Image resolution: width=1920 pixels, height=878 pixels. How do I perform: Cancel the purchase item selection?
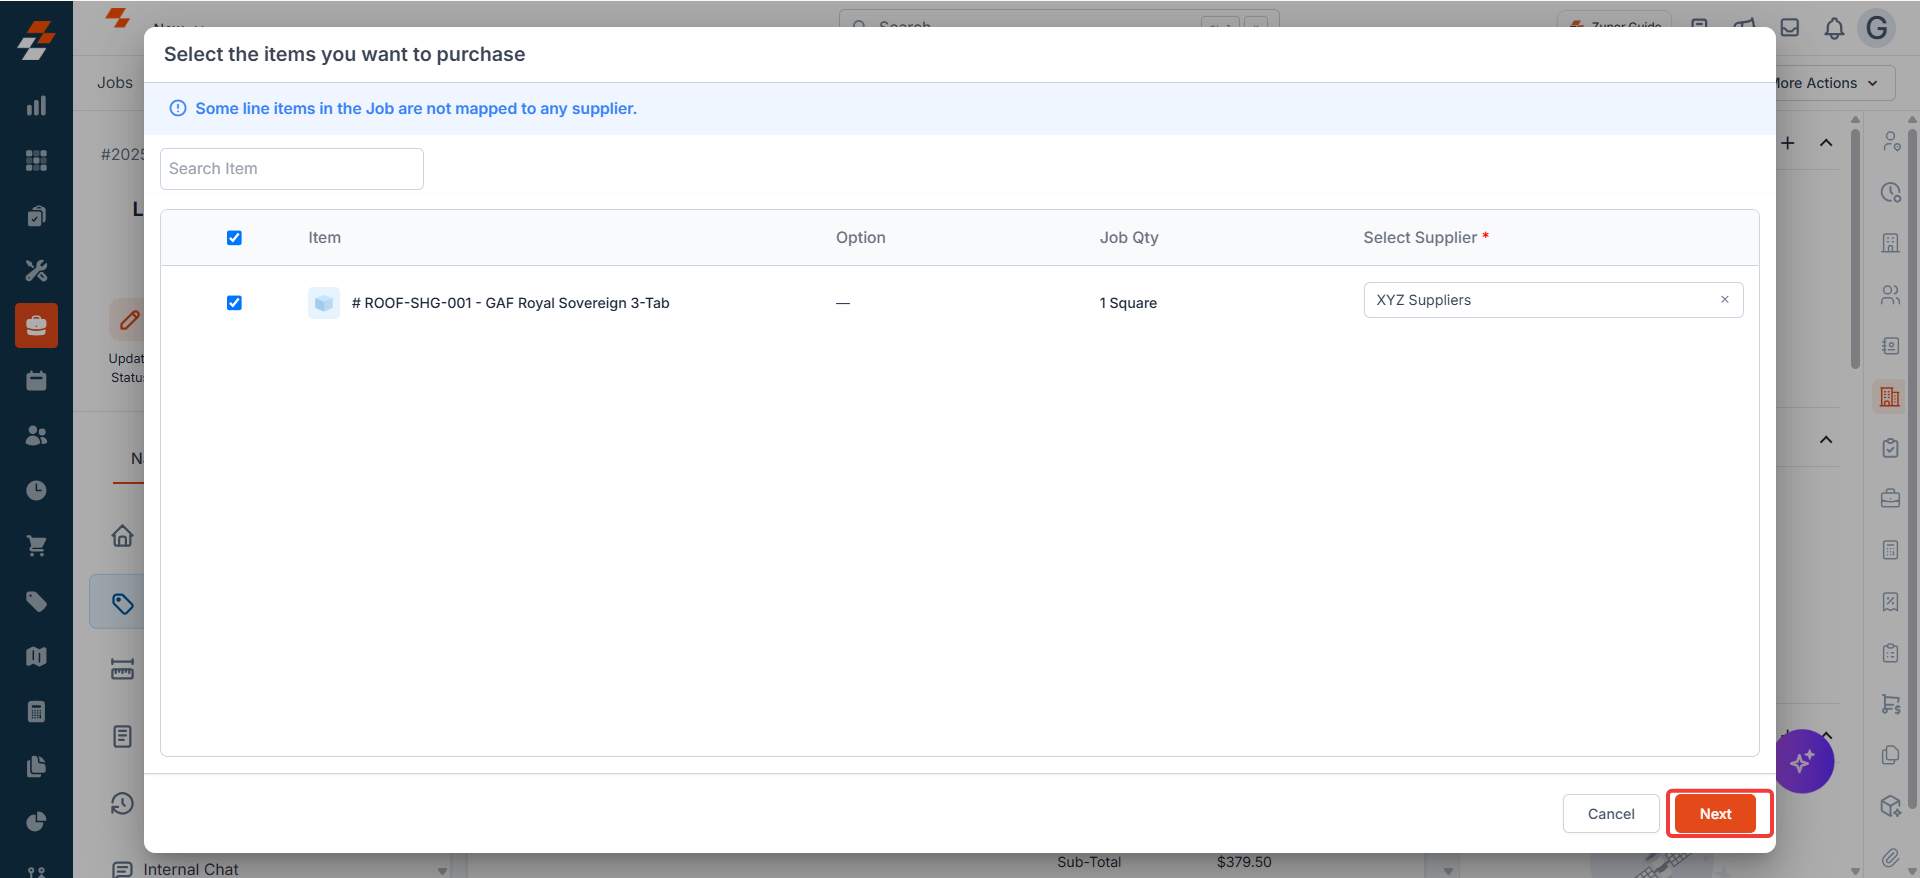coord(1611,814)
